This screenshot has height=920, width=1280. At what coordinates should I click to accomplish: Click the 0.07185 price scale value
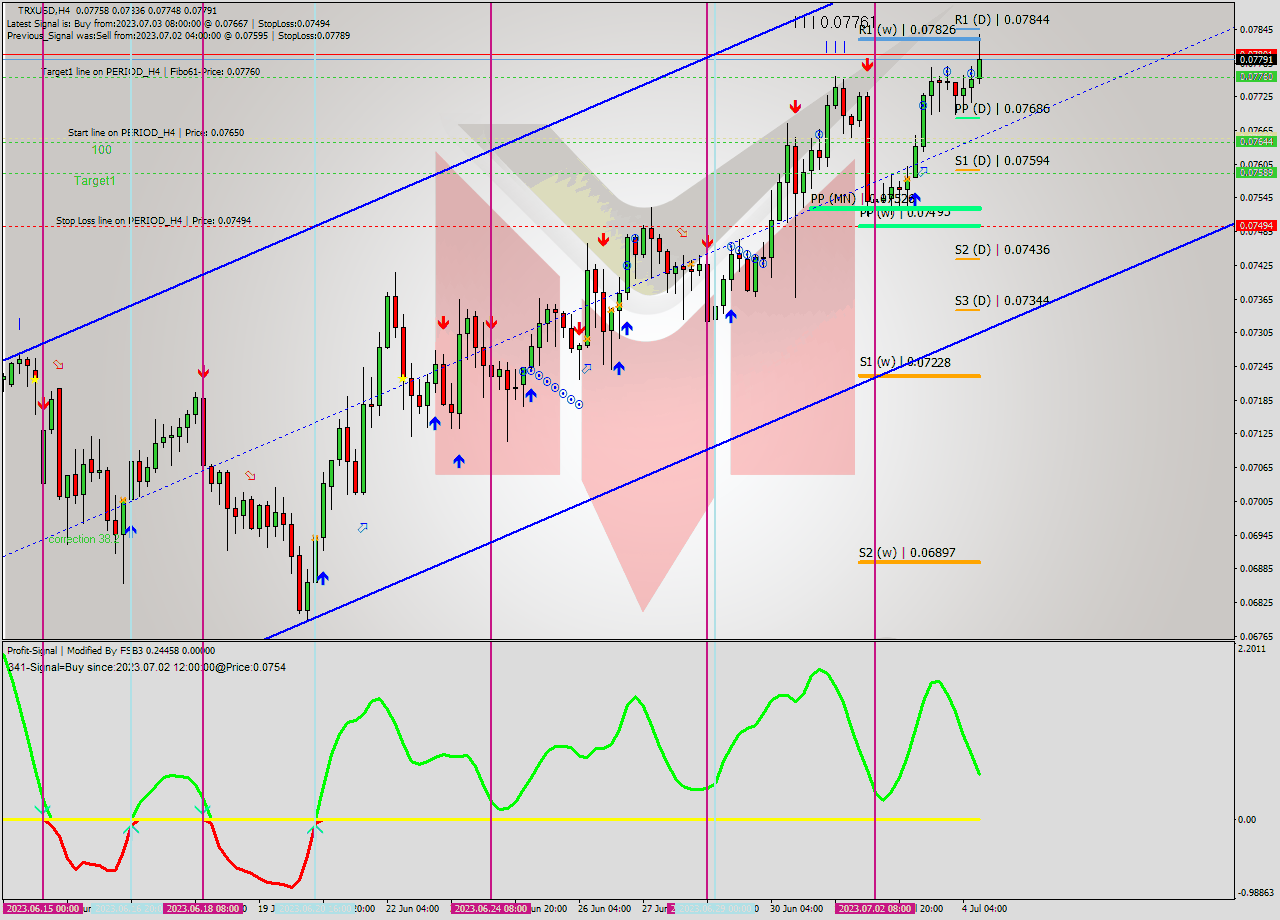pos(1256,400)
